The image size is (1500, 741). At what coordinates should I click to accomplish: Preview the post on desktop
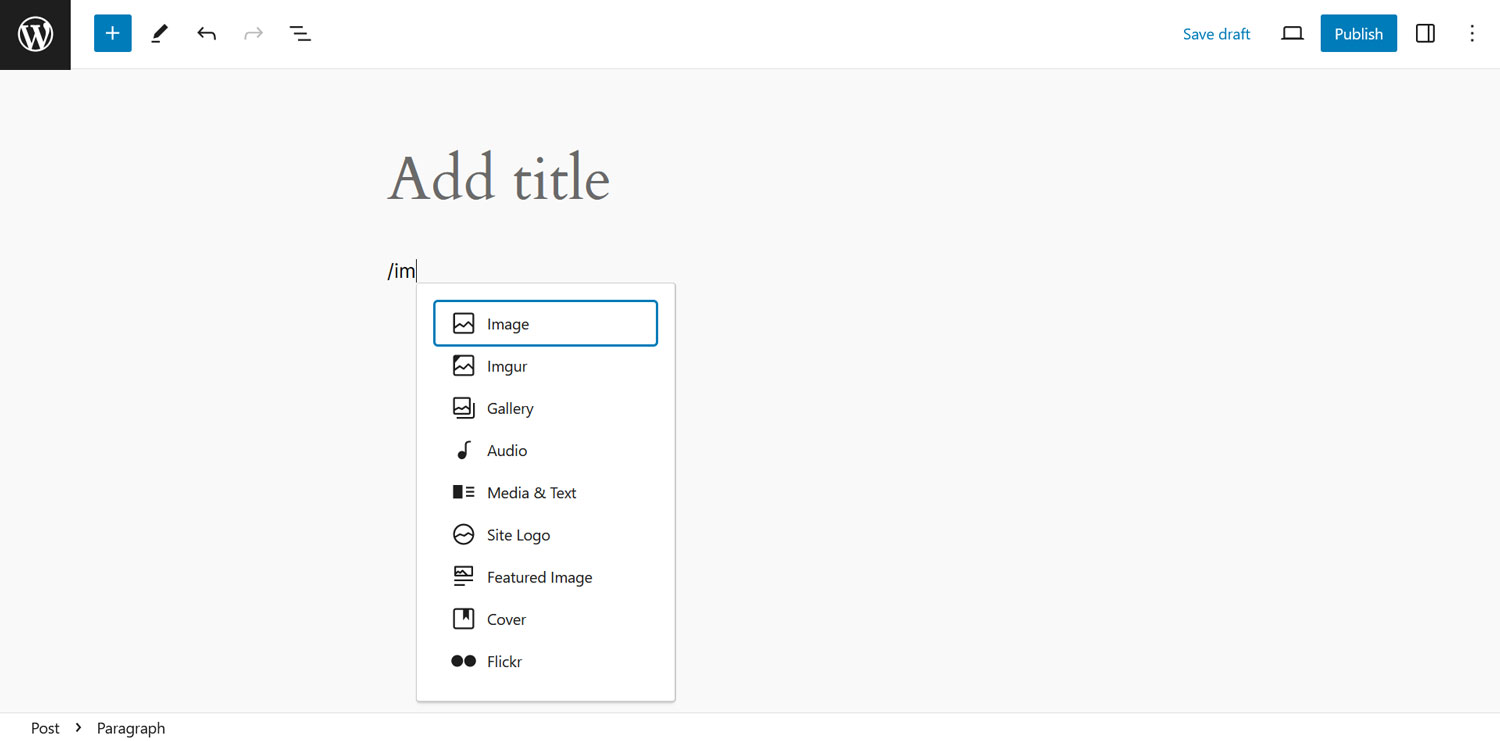click(x=1291, y=33)
